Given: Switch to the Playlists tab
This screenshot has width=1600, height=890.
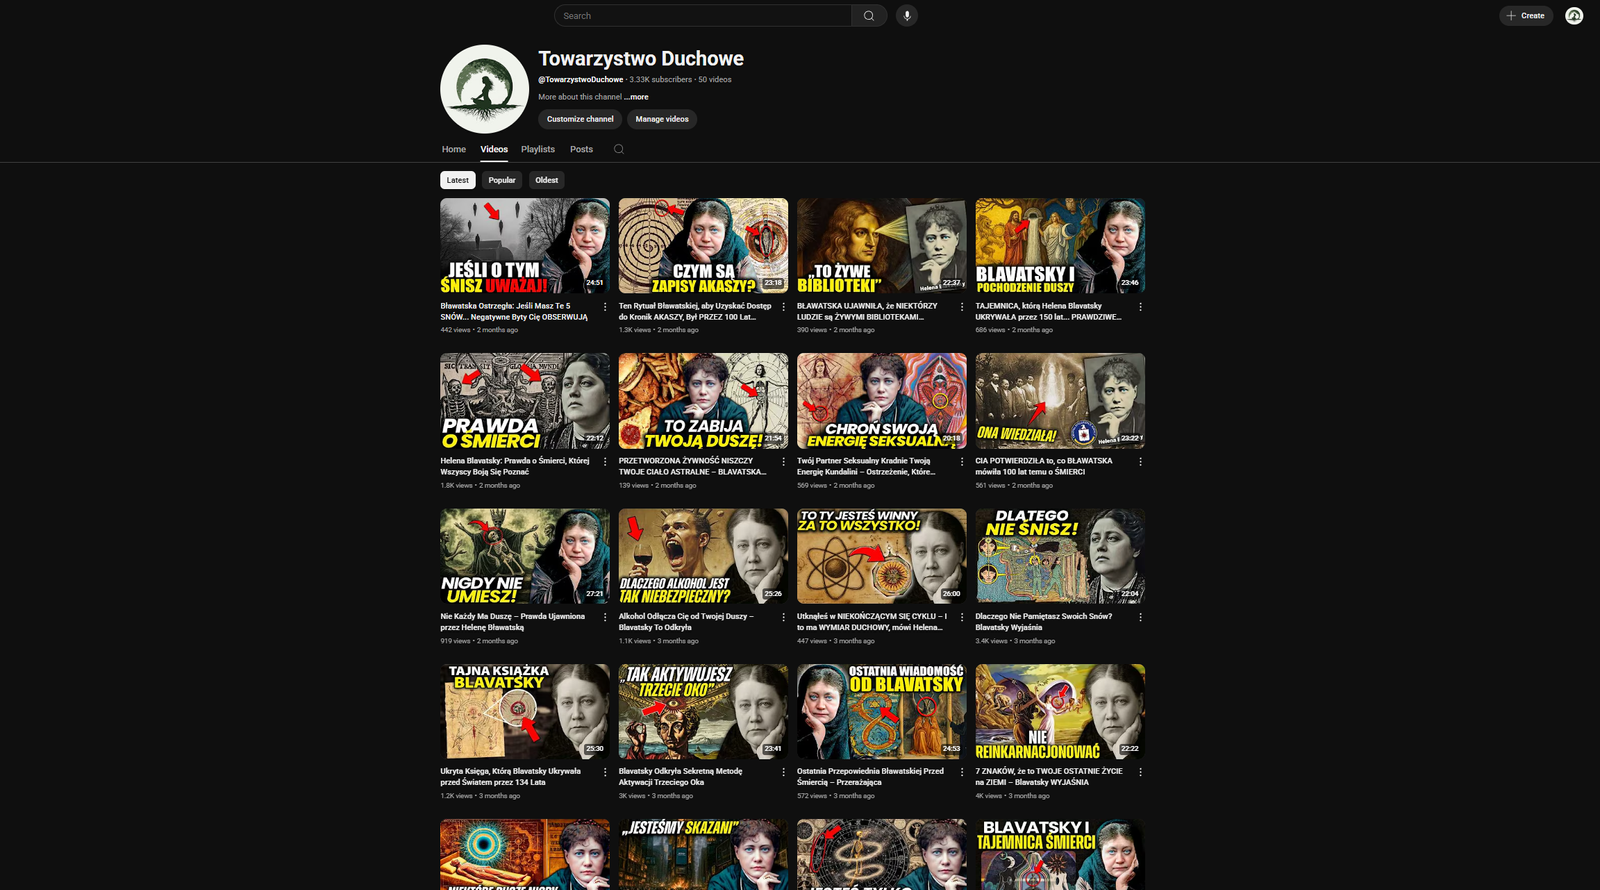Looking at the screenshot, I should pyautogui.click(x=538, y=149).
